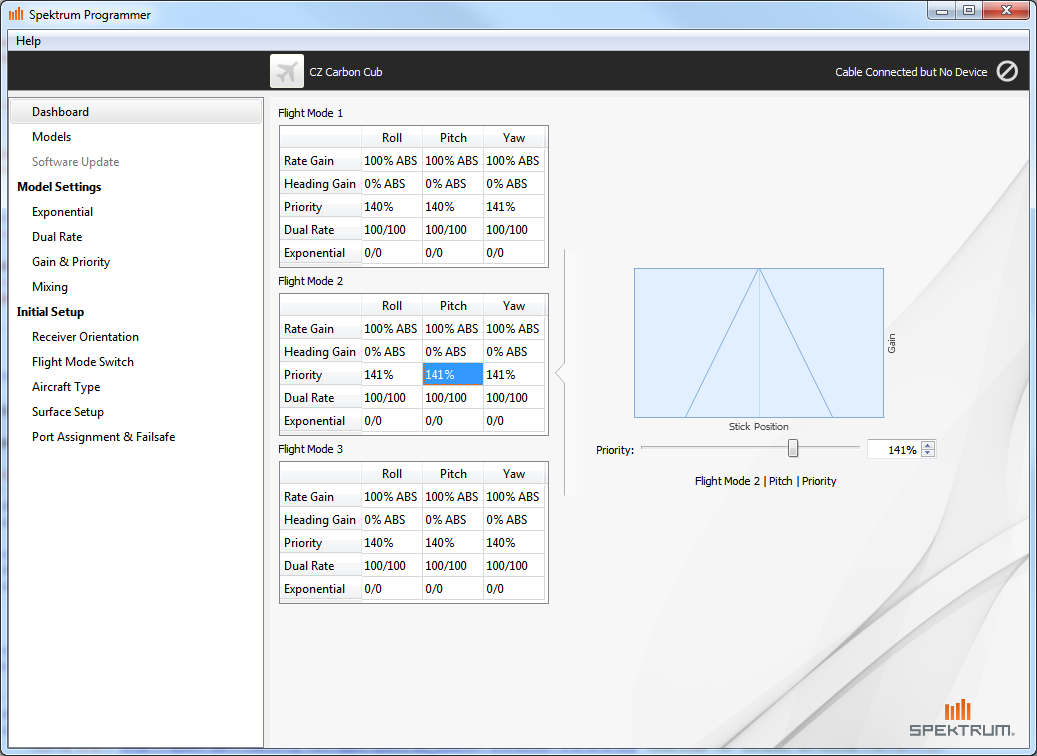Click the gain versus stick position graph

(x=759, y=343)
